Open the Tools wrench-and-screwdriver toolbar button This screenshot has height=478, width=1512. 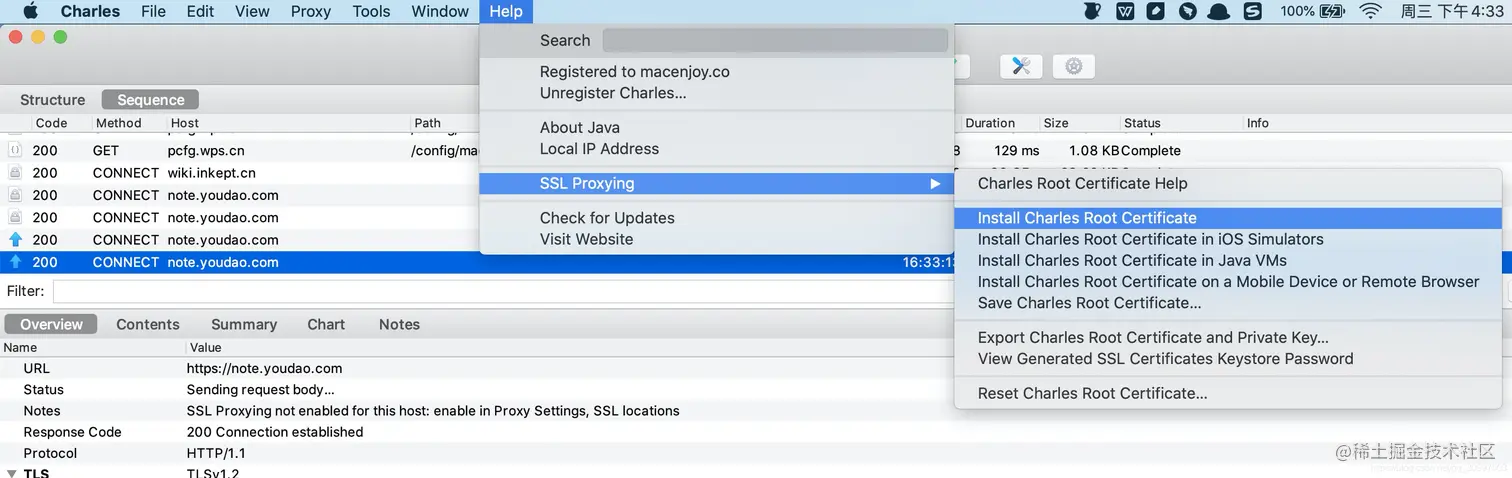coord(1021,66)
